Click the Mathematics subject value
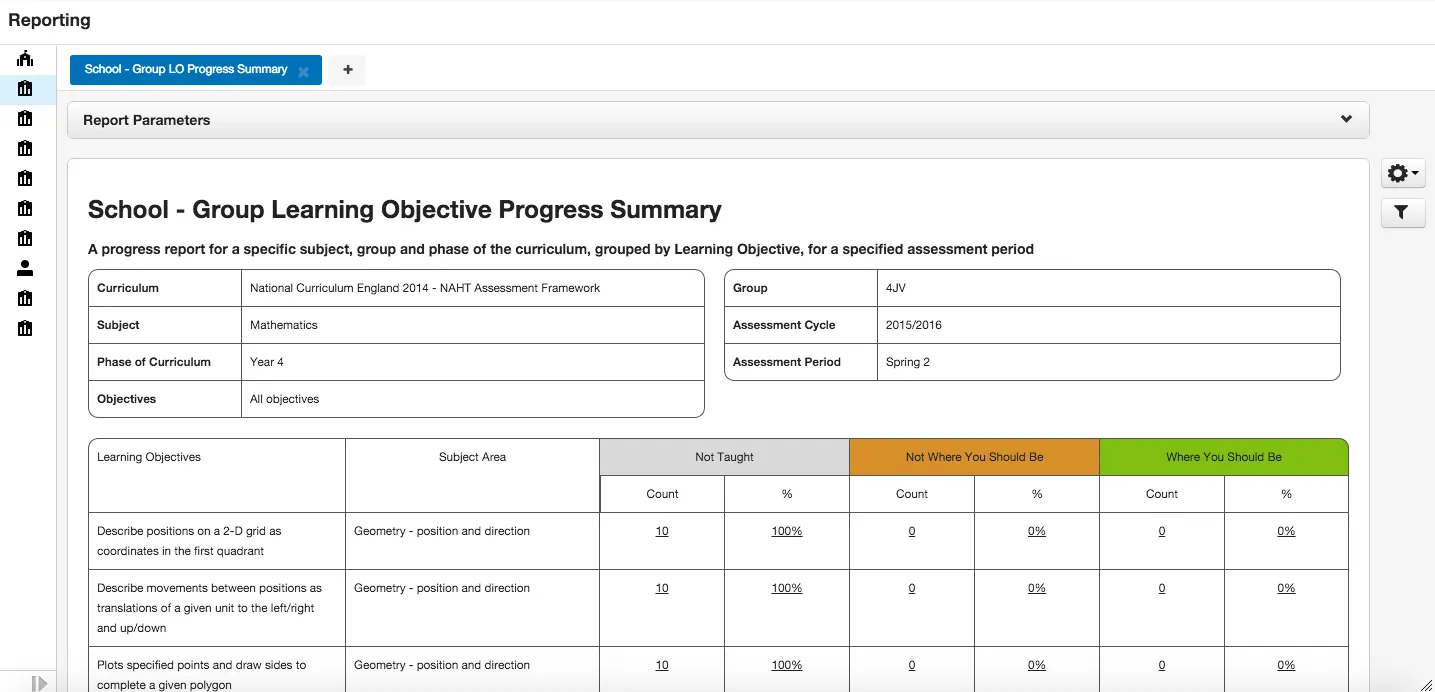1435x692 pixels. pyautogui.click(x=284, y=325)
